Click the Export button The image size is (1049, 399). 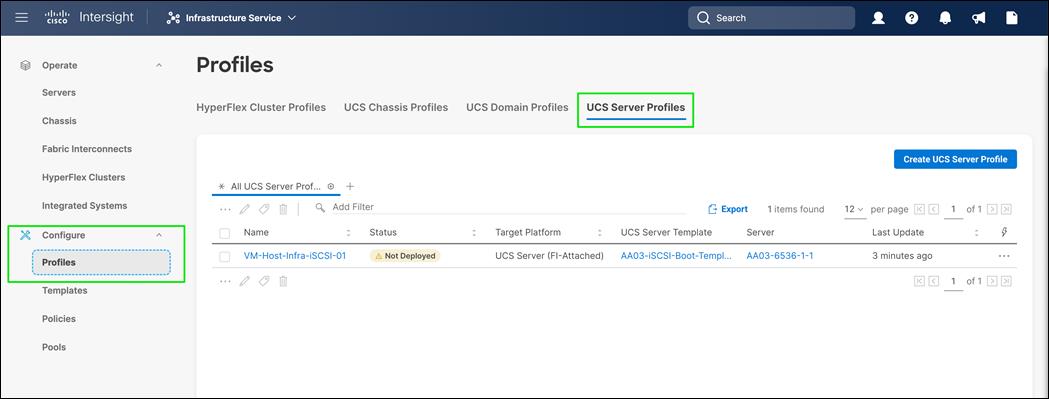[728, 209]
